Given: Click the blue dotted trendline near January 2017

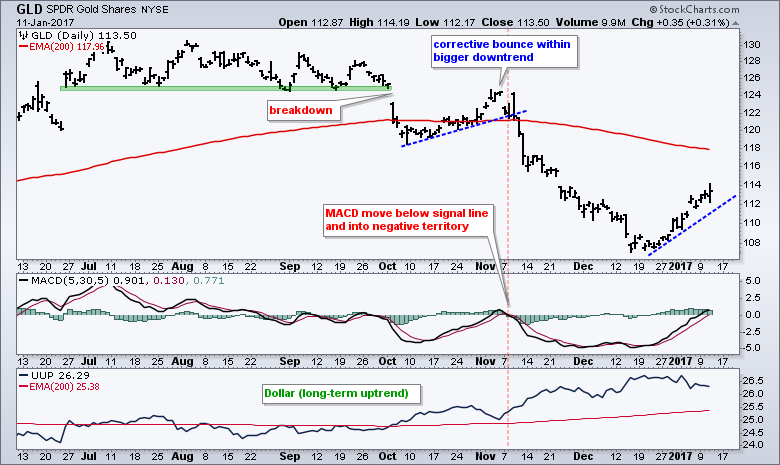Looking at the screenshot, I should [x=693, y=225].
